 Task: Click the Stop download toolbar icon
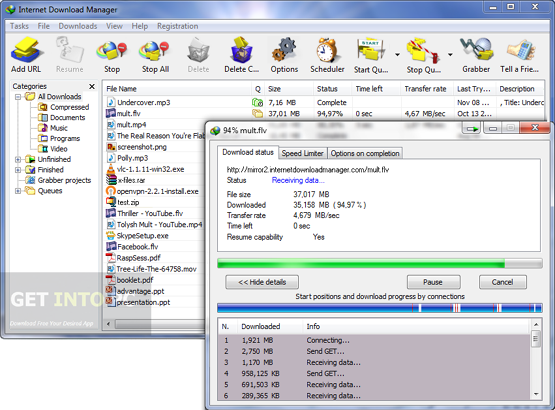111,51
